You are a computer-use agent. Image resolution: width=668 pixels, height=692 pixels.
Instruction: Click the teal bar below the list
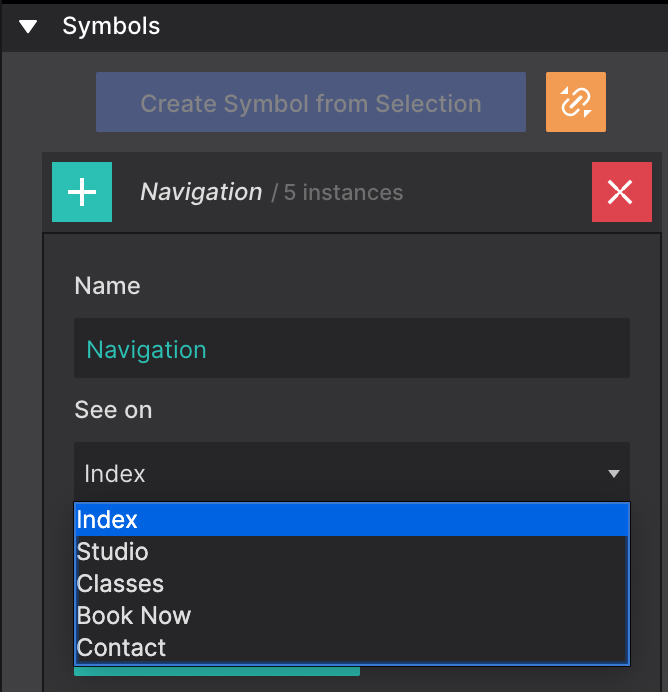click(x=217, y=671)
